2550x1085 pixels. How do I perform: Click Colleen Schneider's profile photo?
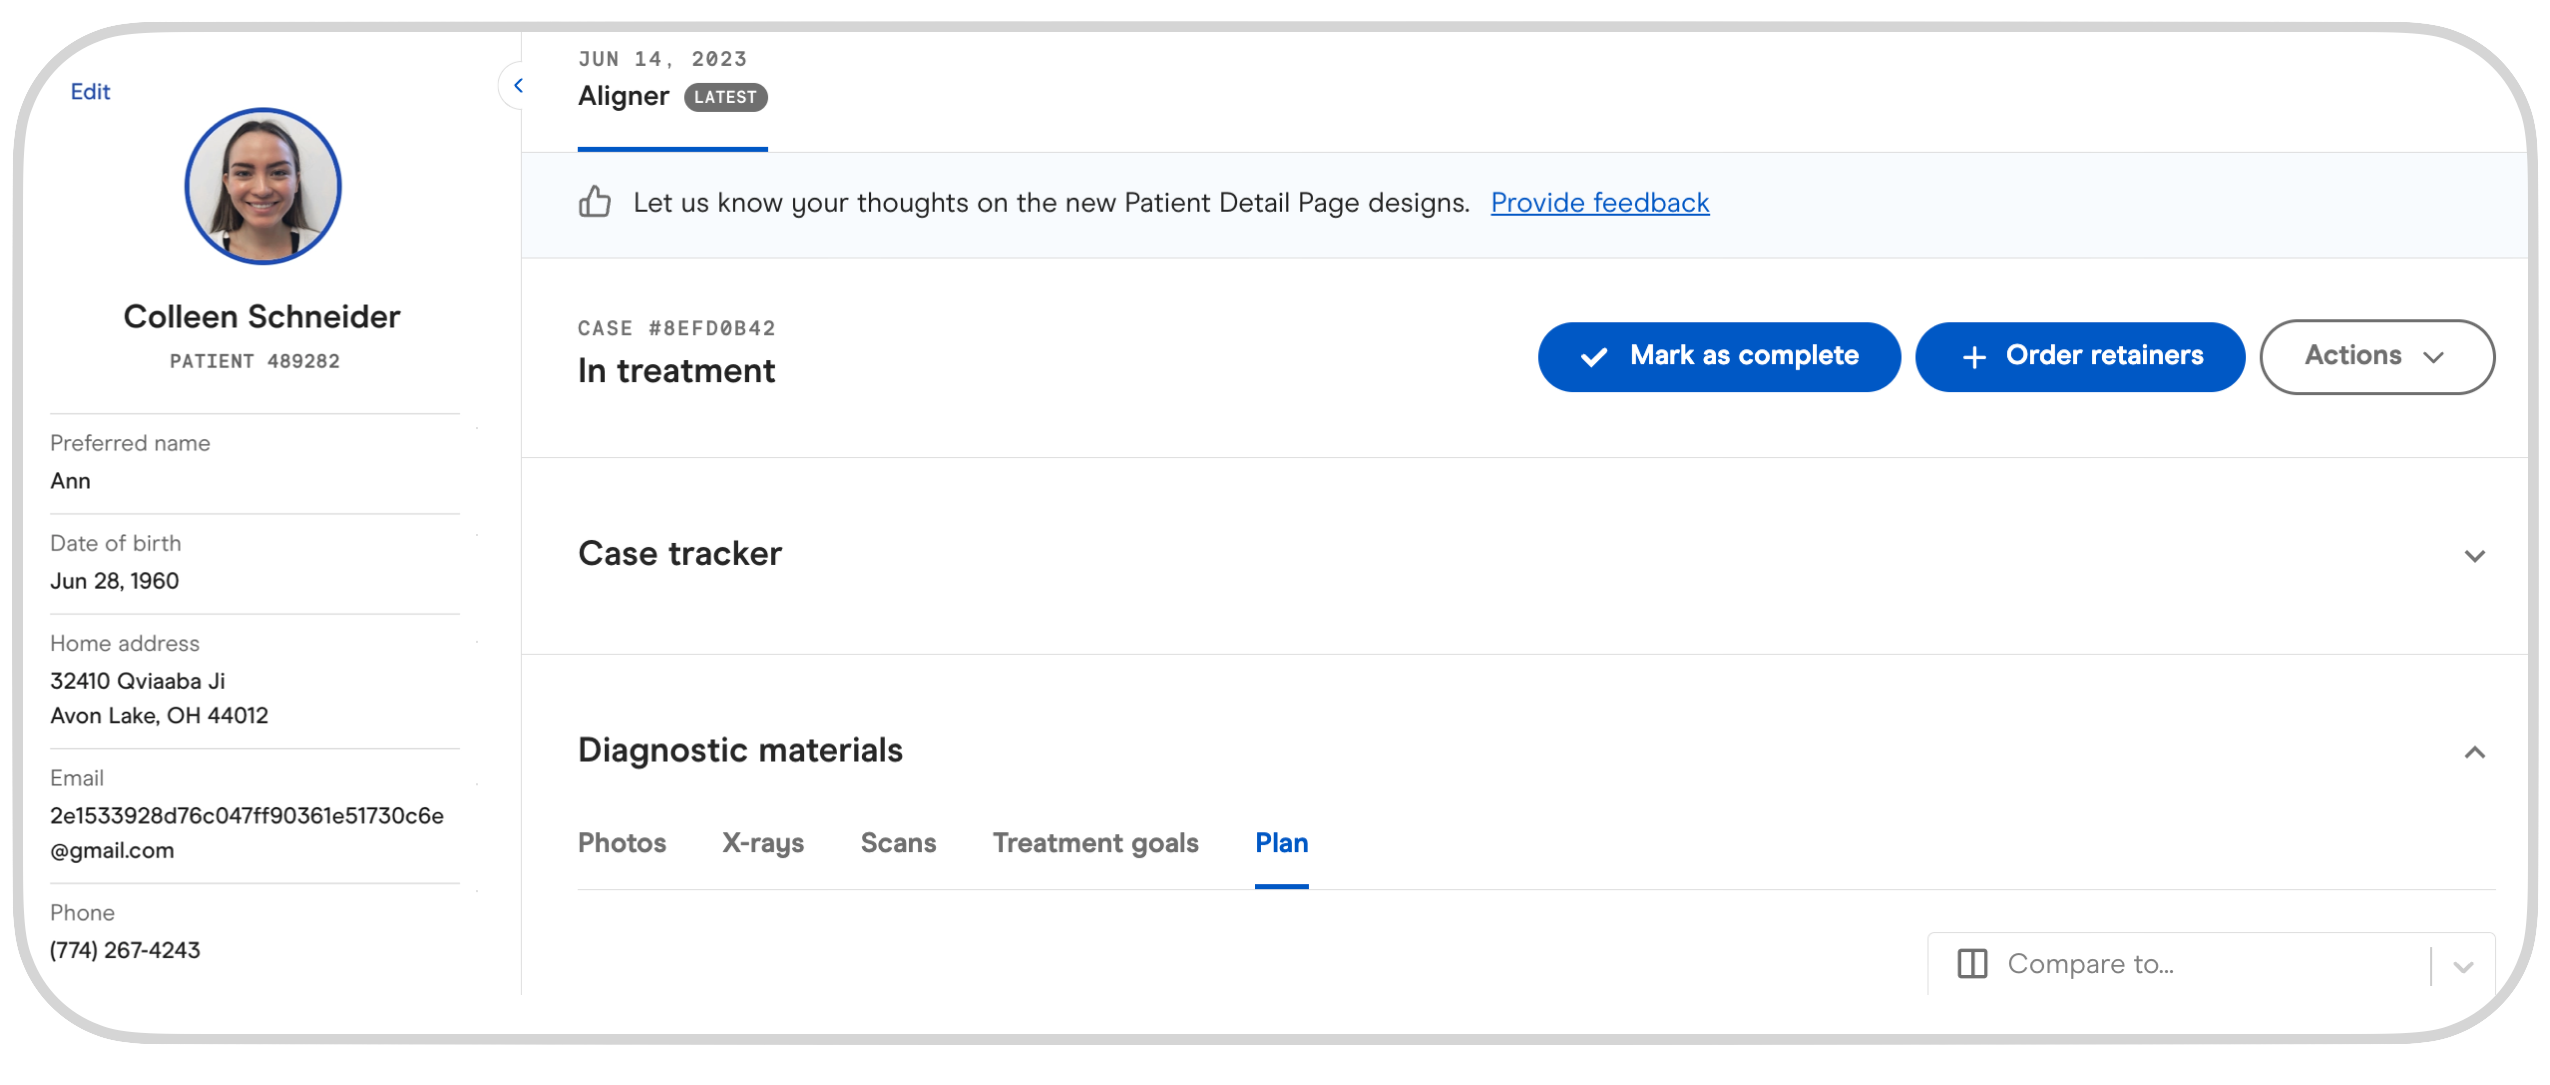pyautogui.click(x=262, y=186)
